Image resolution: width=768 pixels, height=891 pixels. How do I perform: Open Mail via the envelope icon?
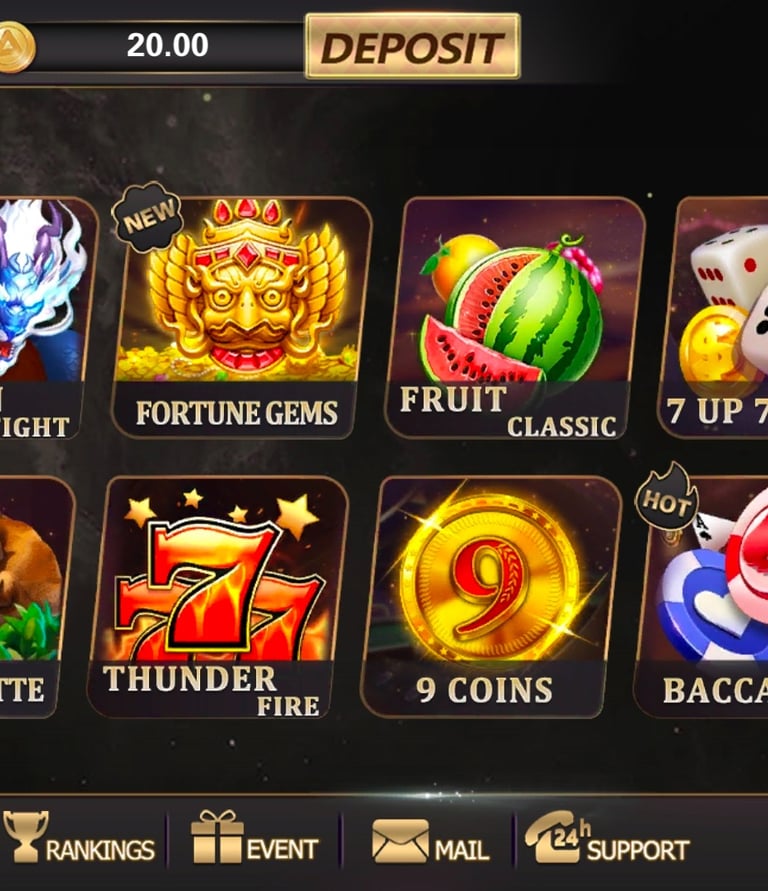pos(400,840)
